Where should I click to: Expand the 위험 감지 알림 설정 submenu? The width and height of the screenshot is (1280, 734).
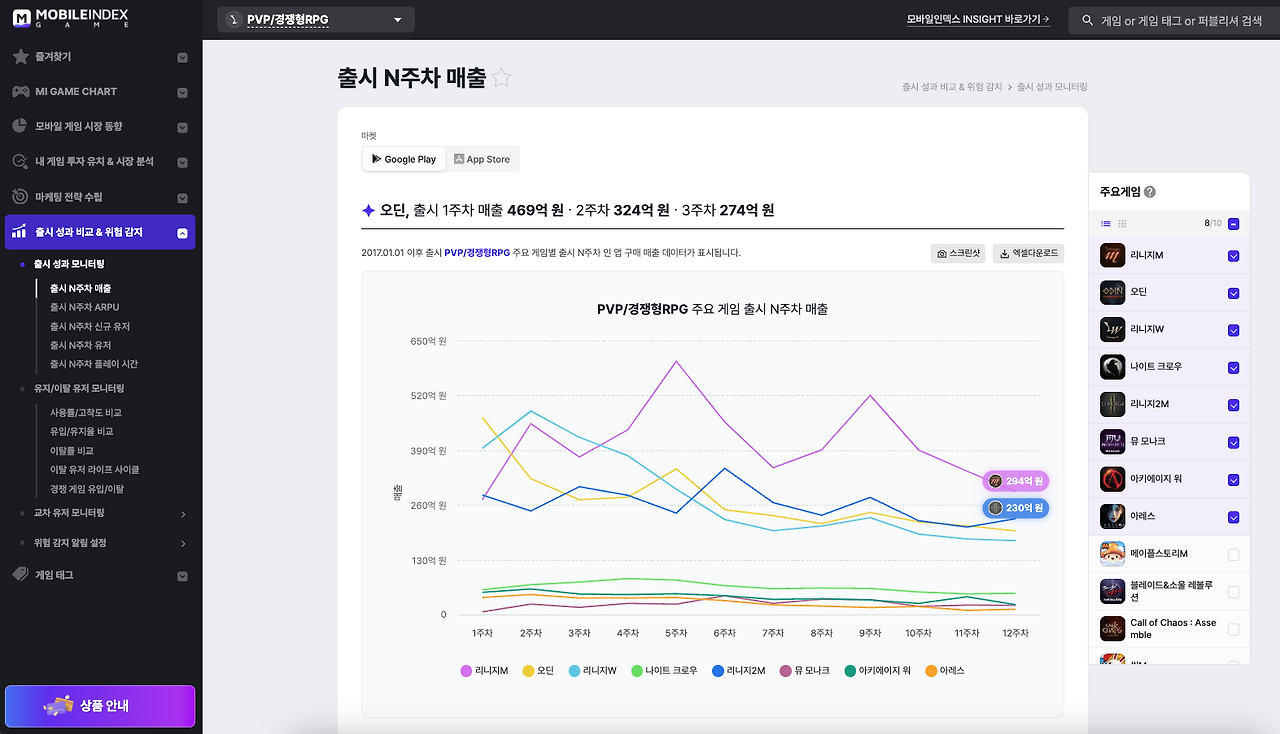pos(183,544)
